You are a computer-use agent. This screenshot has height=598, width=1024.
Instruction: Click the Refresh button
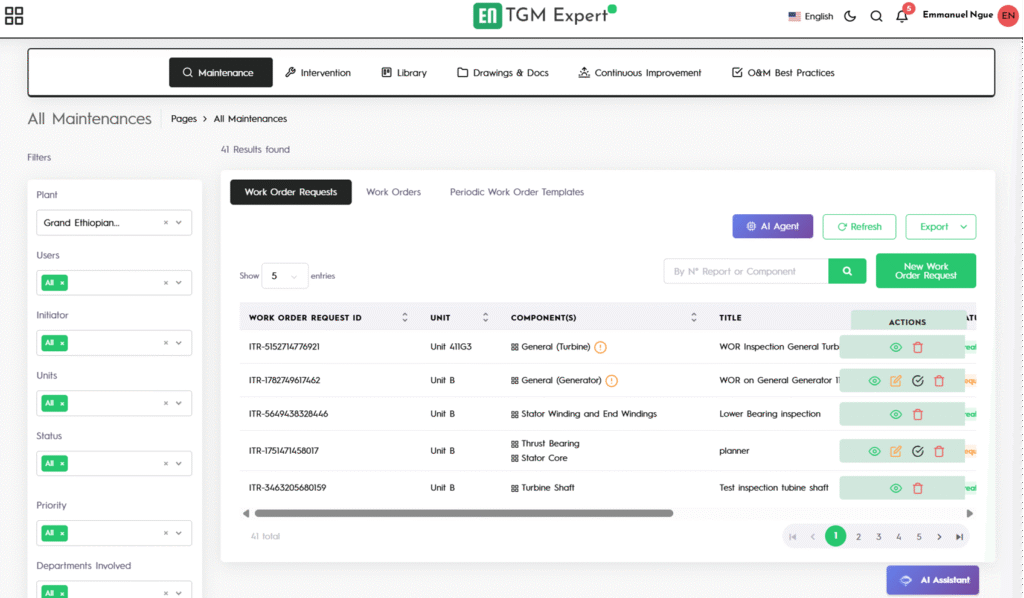tap(859, 227)
